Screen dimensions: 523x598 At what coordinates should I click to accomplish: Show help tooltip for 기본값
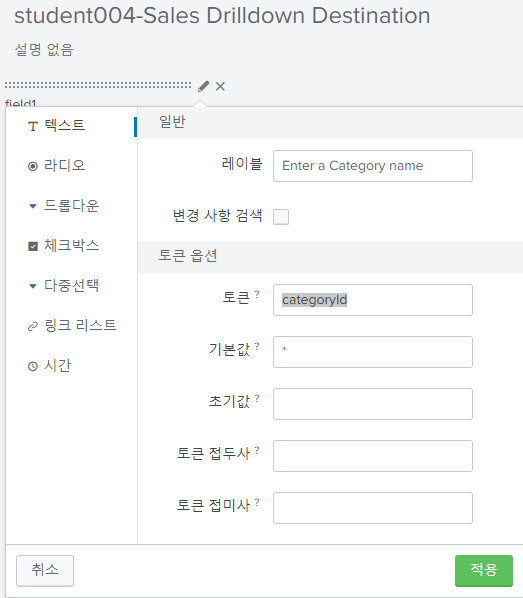[257, 346]
